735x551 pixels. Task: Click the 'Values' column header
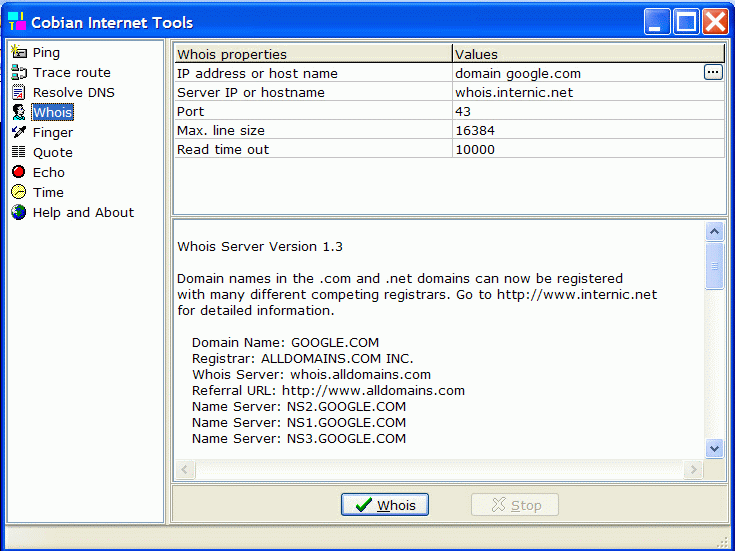(589, 53)
